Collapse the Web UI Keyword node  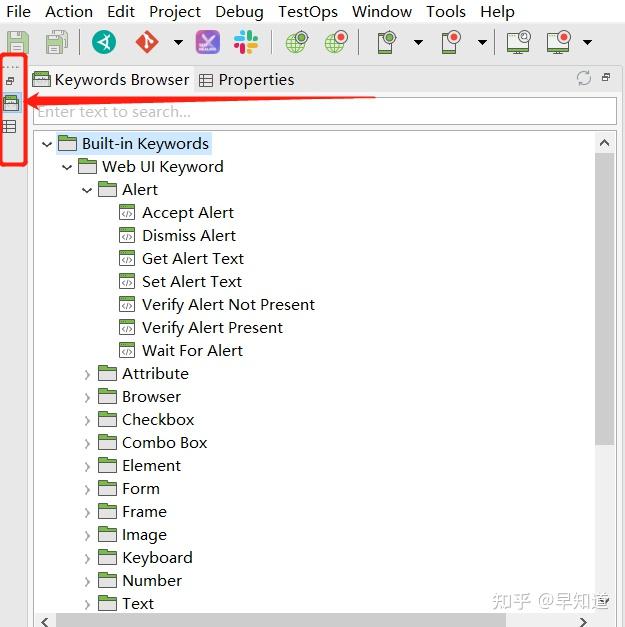click(67, 167)
